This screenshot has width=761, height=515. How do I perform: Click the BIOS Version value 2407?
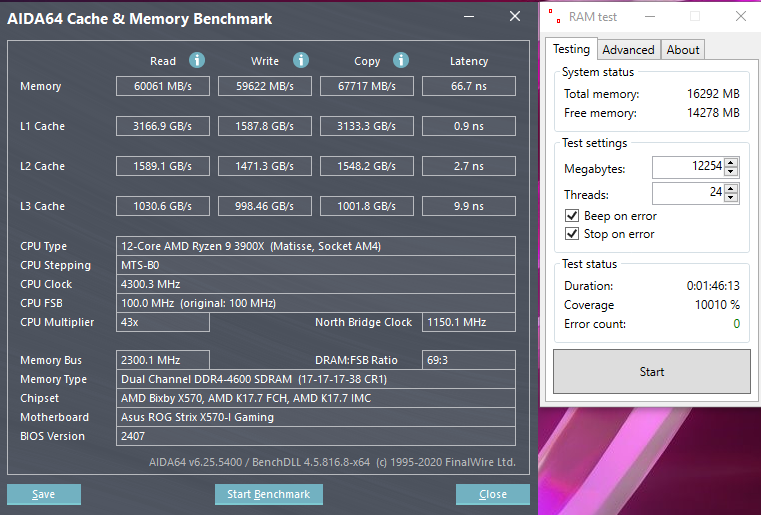pyautogui.click(x=315, y=436)
